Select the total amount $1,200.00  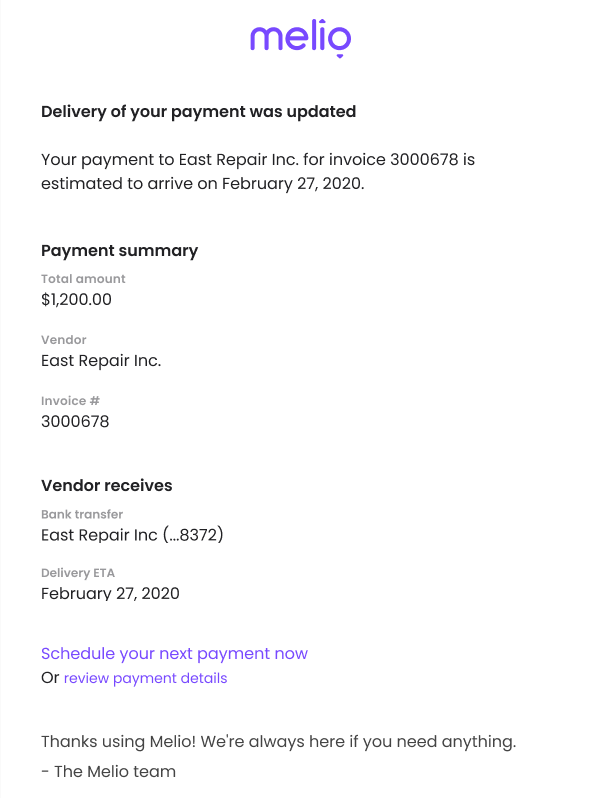[76, 299]
